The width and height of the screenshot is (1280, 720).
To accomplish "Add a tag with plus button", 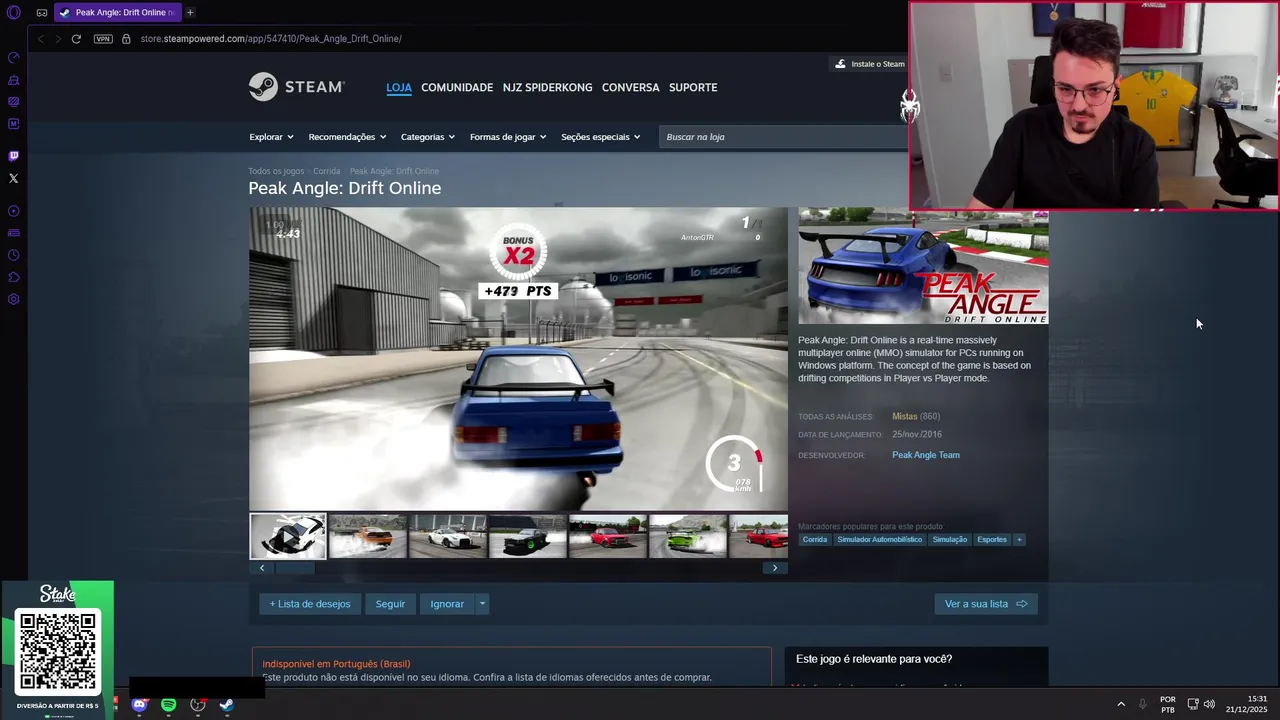I will click(1019, 540).
